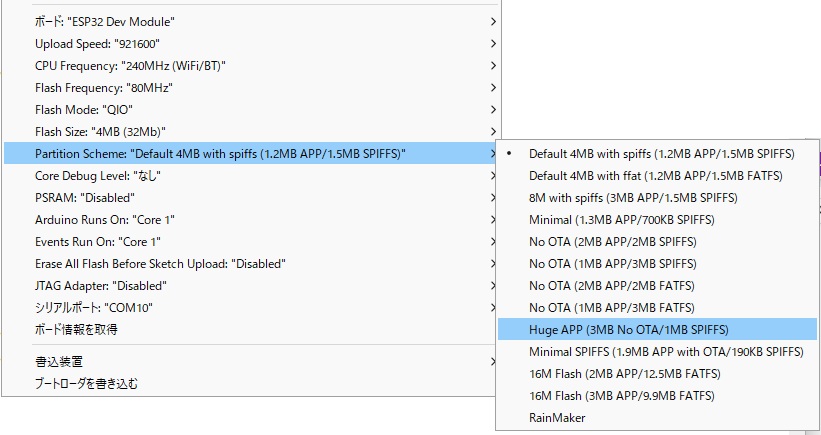Choose Default 4MB with spiffs partition scheme
The width and height of the screenshot is (821, 435).
tap(657, 153)
